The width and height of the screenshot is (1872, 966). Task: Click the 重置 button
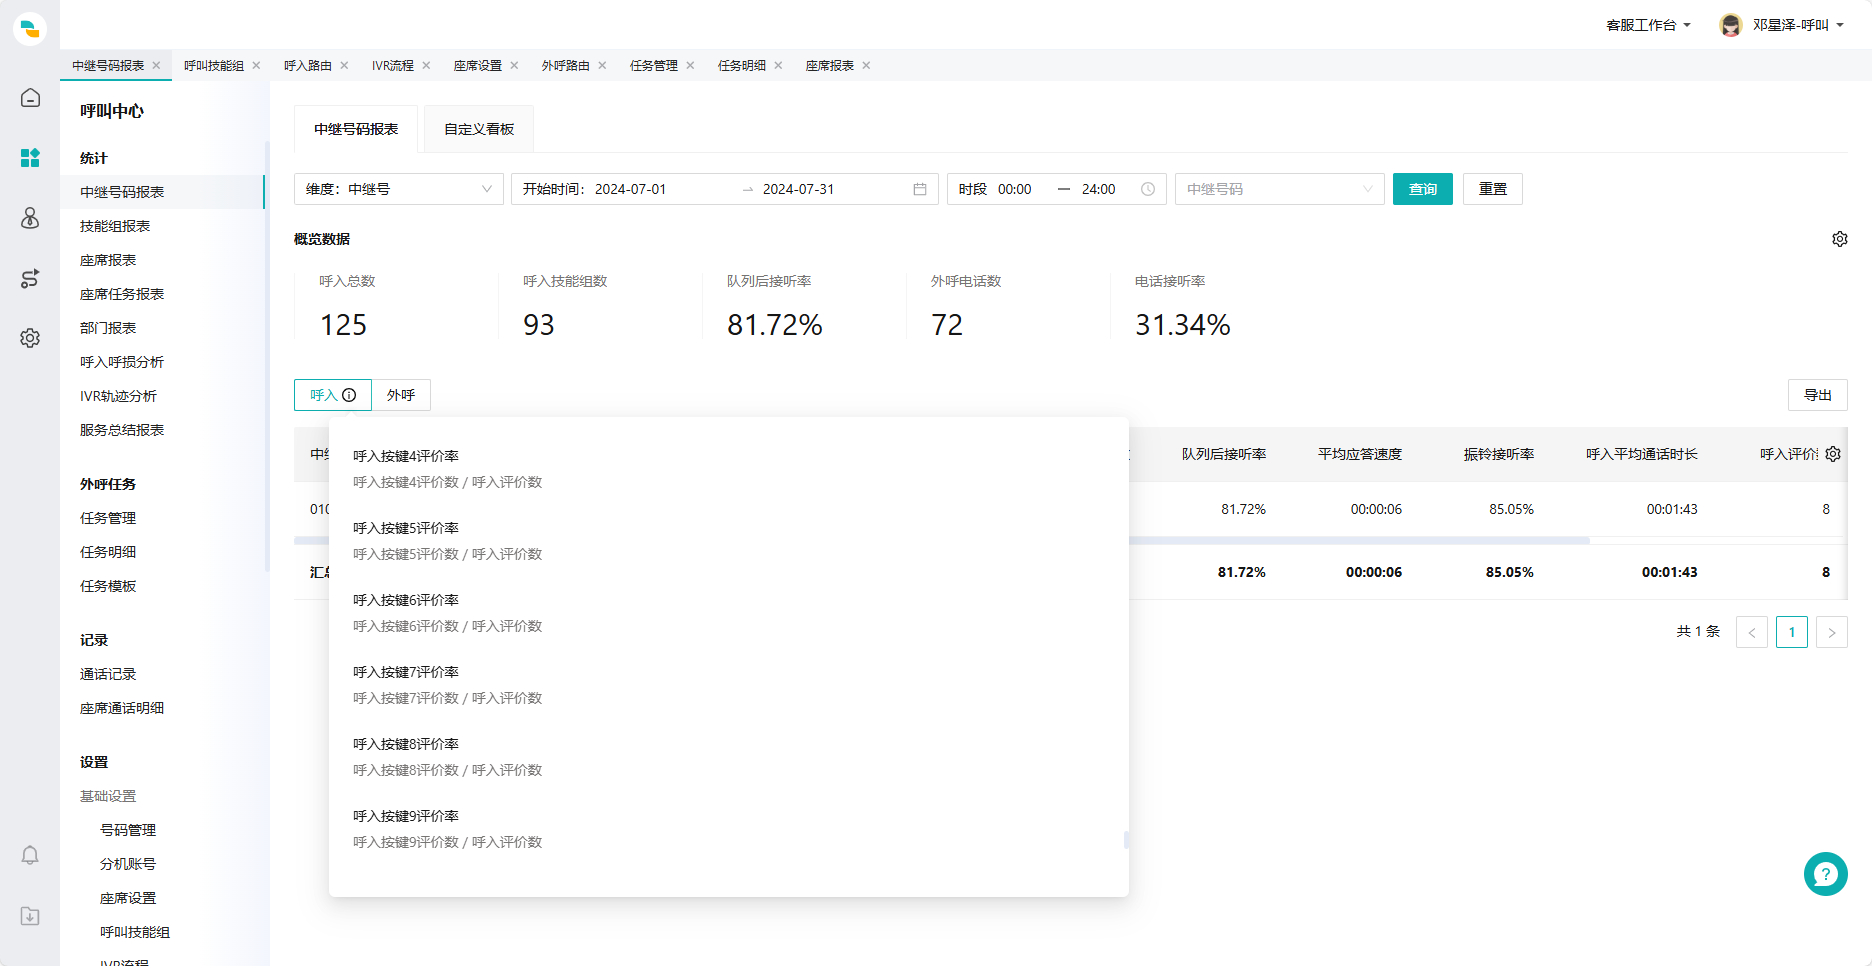point(1493,189)
